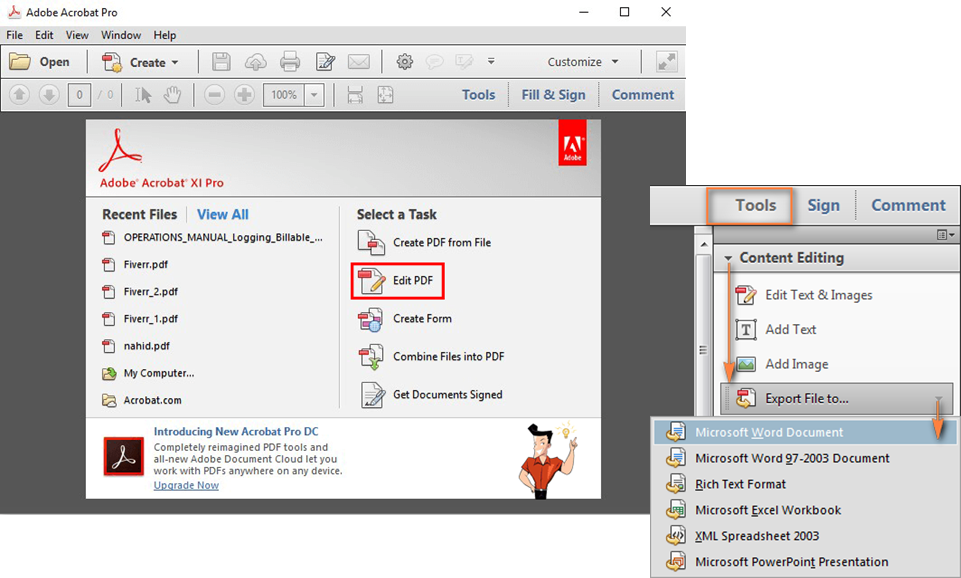The image size is (961, 578).
Task: Click the Acrobat.com entry
Action: pyautogui.click(x=142, y=400)
